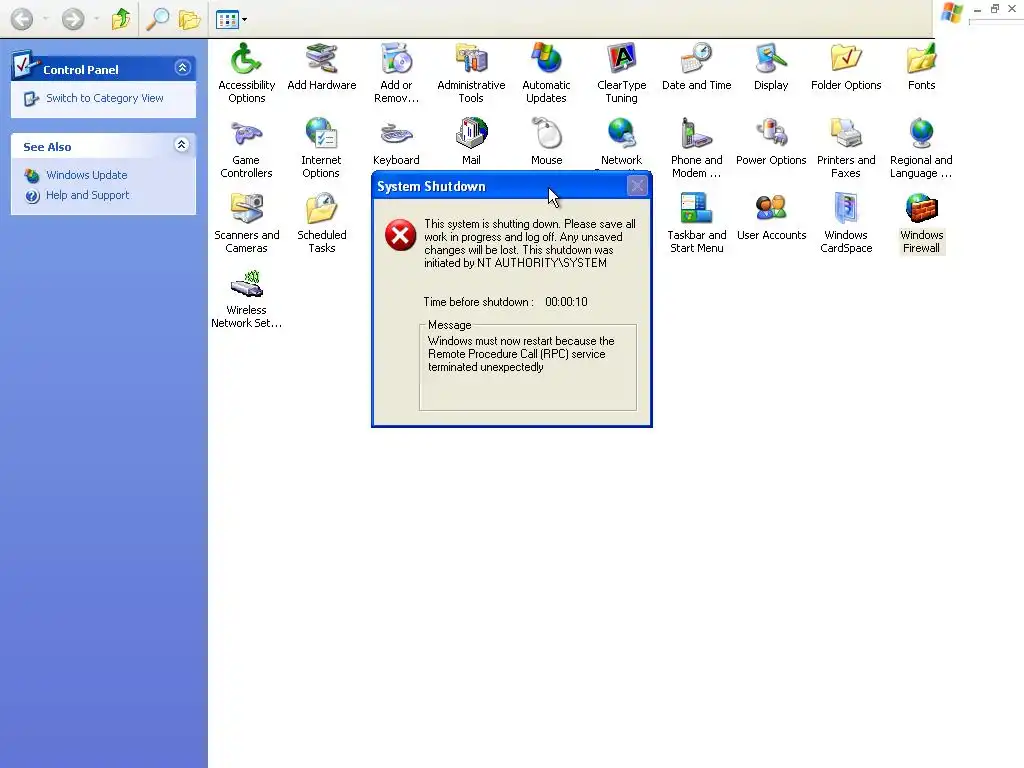
Task: Open Display properties icon
Action: click(771, 67)
